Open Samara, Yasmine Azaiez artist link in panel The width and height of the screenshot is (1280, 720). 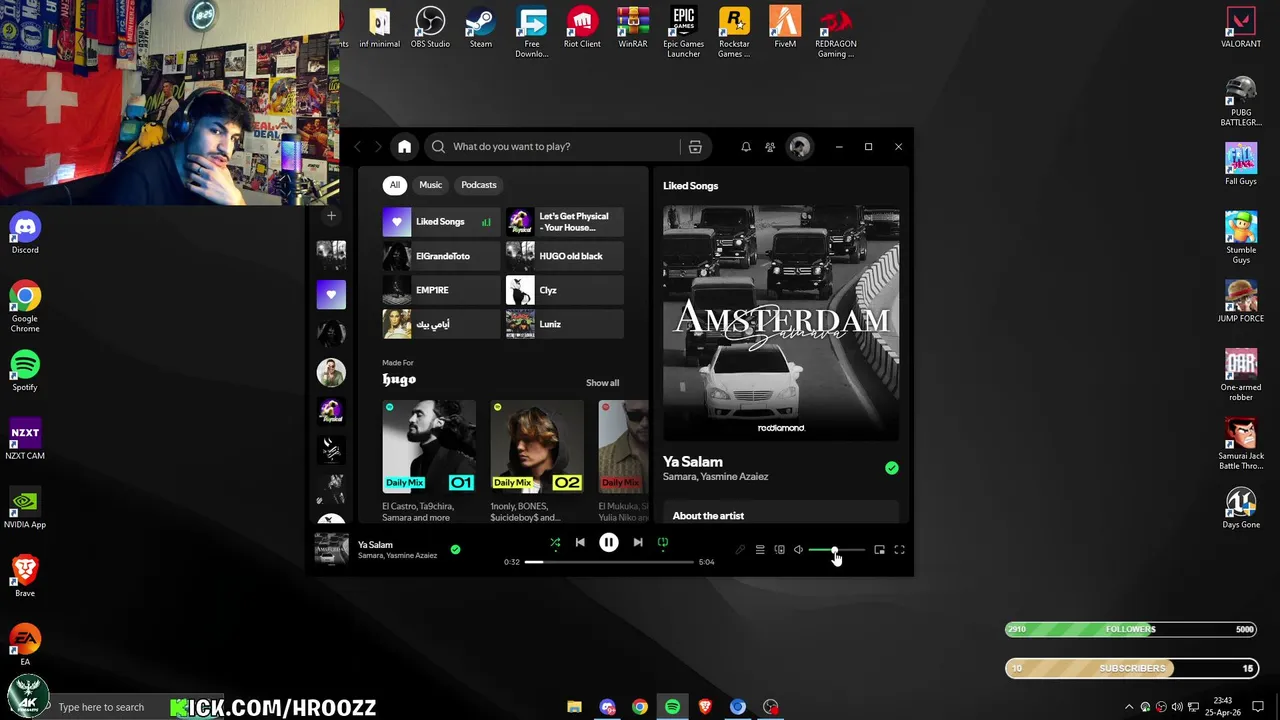[715, 477]
